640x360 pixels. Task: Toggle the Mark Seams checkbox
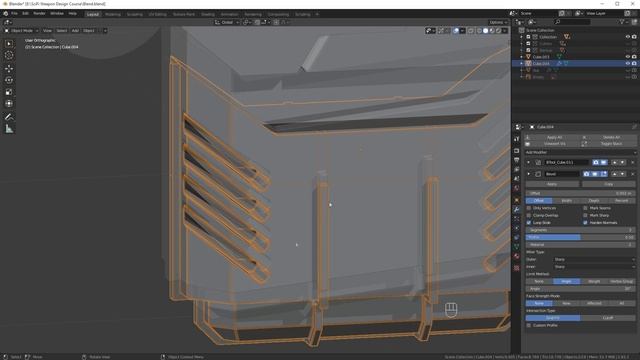[585, 208]
